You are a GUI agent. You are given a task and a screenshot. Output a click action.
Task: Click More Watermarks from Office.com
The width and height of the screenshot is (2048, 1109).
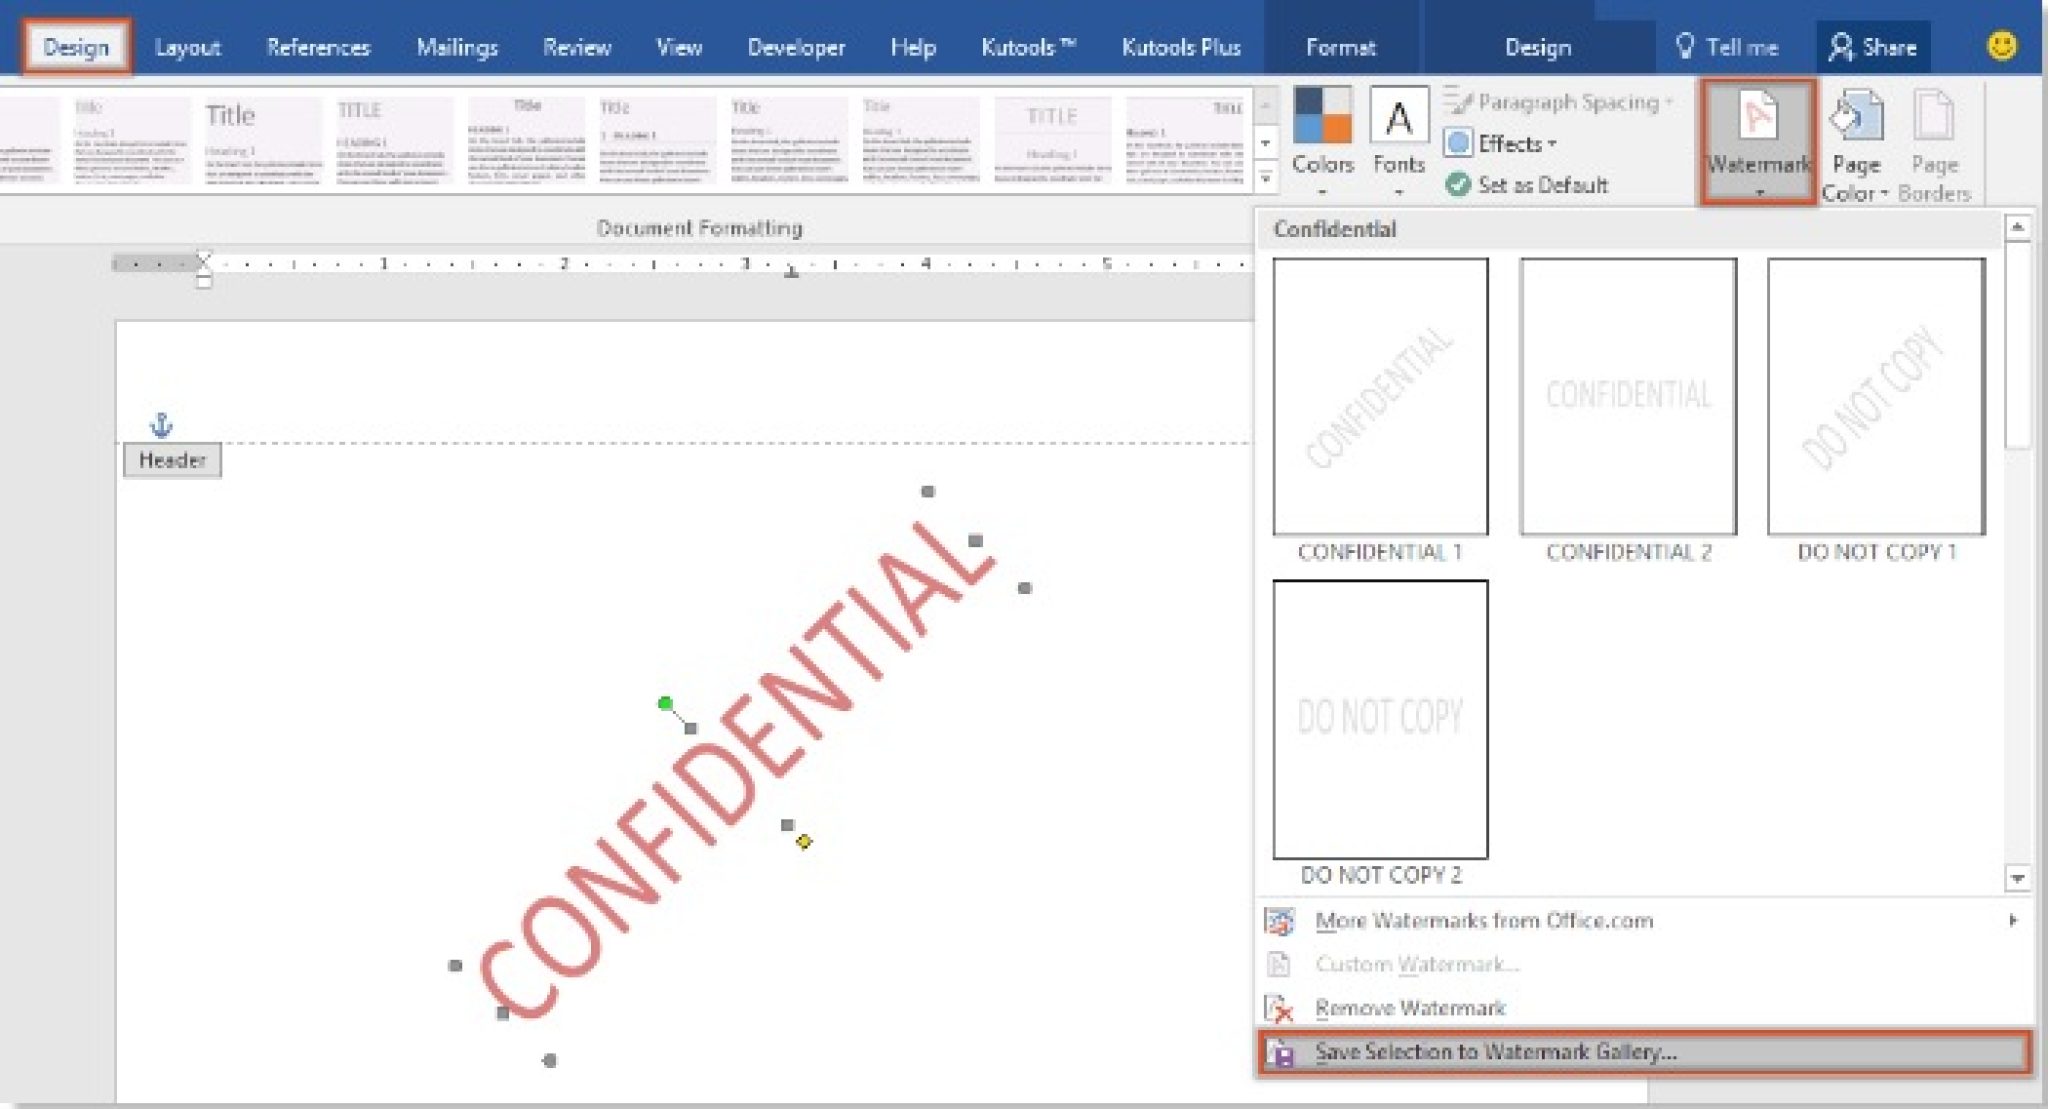(1484, 921)
